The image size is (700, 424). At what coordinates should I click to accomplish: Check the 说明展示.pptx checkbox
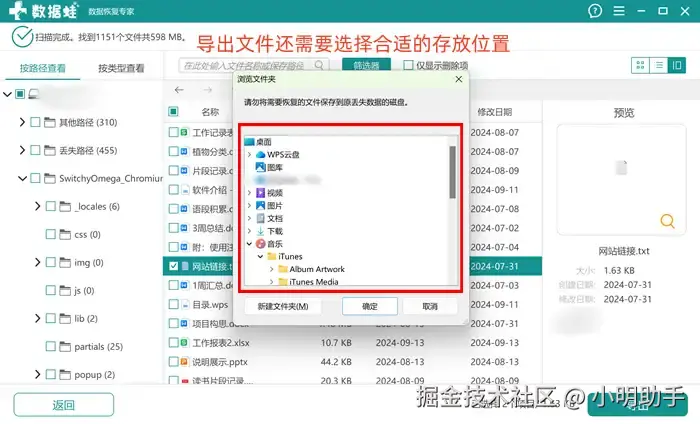tap(173, 362)
